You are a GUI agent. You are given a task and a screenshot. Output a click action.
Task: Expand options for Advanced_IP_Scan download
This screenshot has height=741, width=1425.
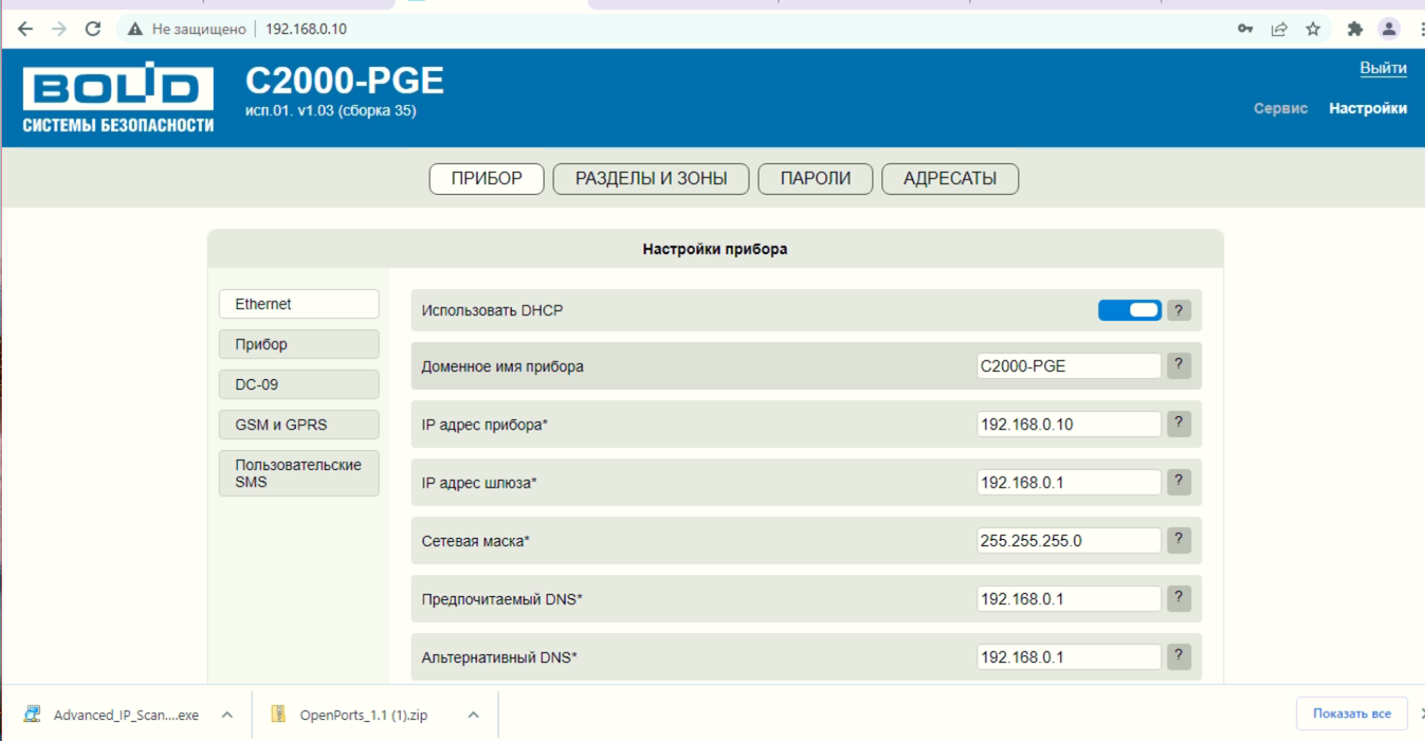(227, 715)
